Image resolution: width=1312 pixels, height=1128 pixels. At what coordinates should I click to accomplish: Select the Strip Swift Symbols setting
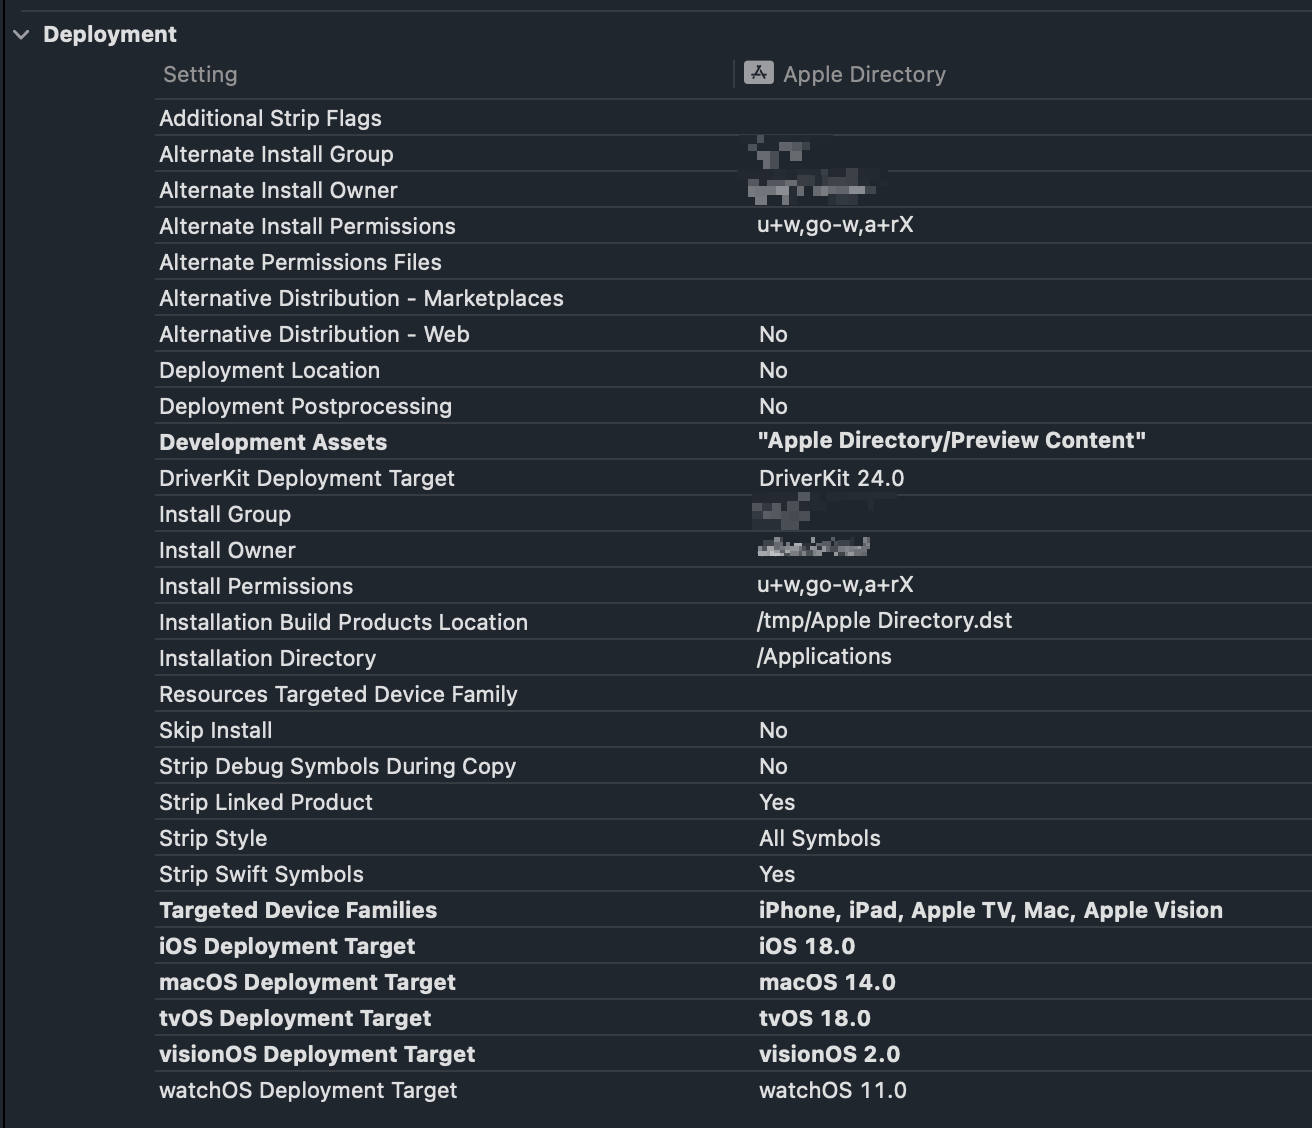(261, 874)
